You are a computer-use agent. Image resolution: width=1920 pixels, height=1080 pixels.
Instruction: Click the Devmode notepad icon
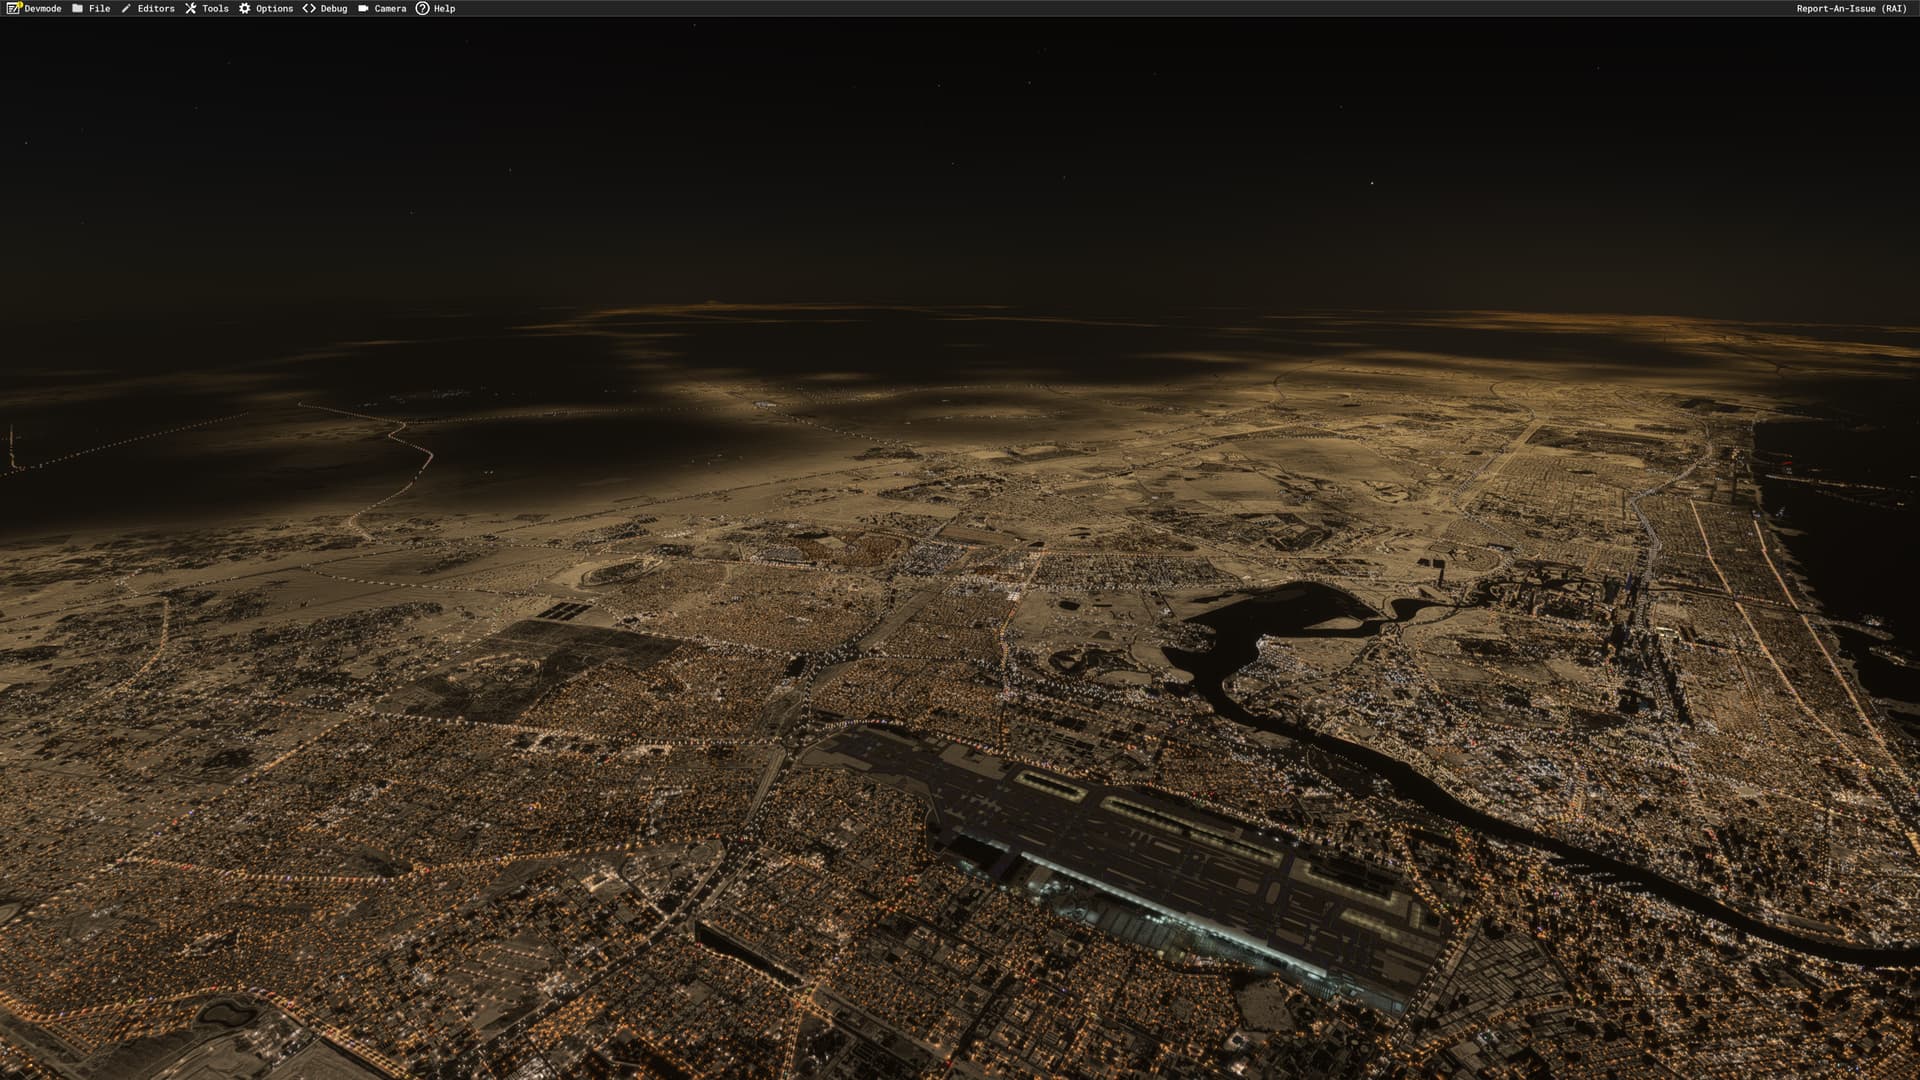point(13,8)
